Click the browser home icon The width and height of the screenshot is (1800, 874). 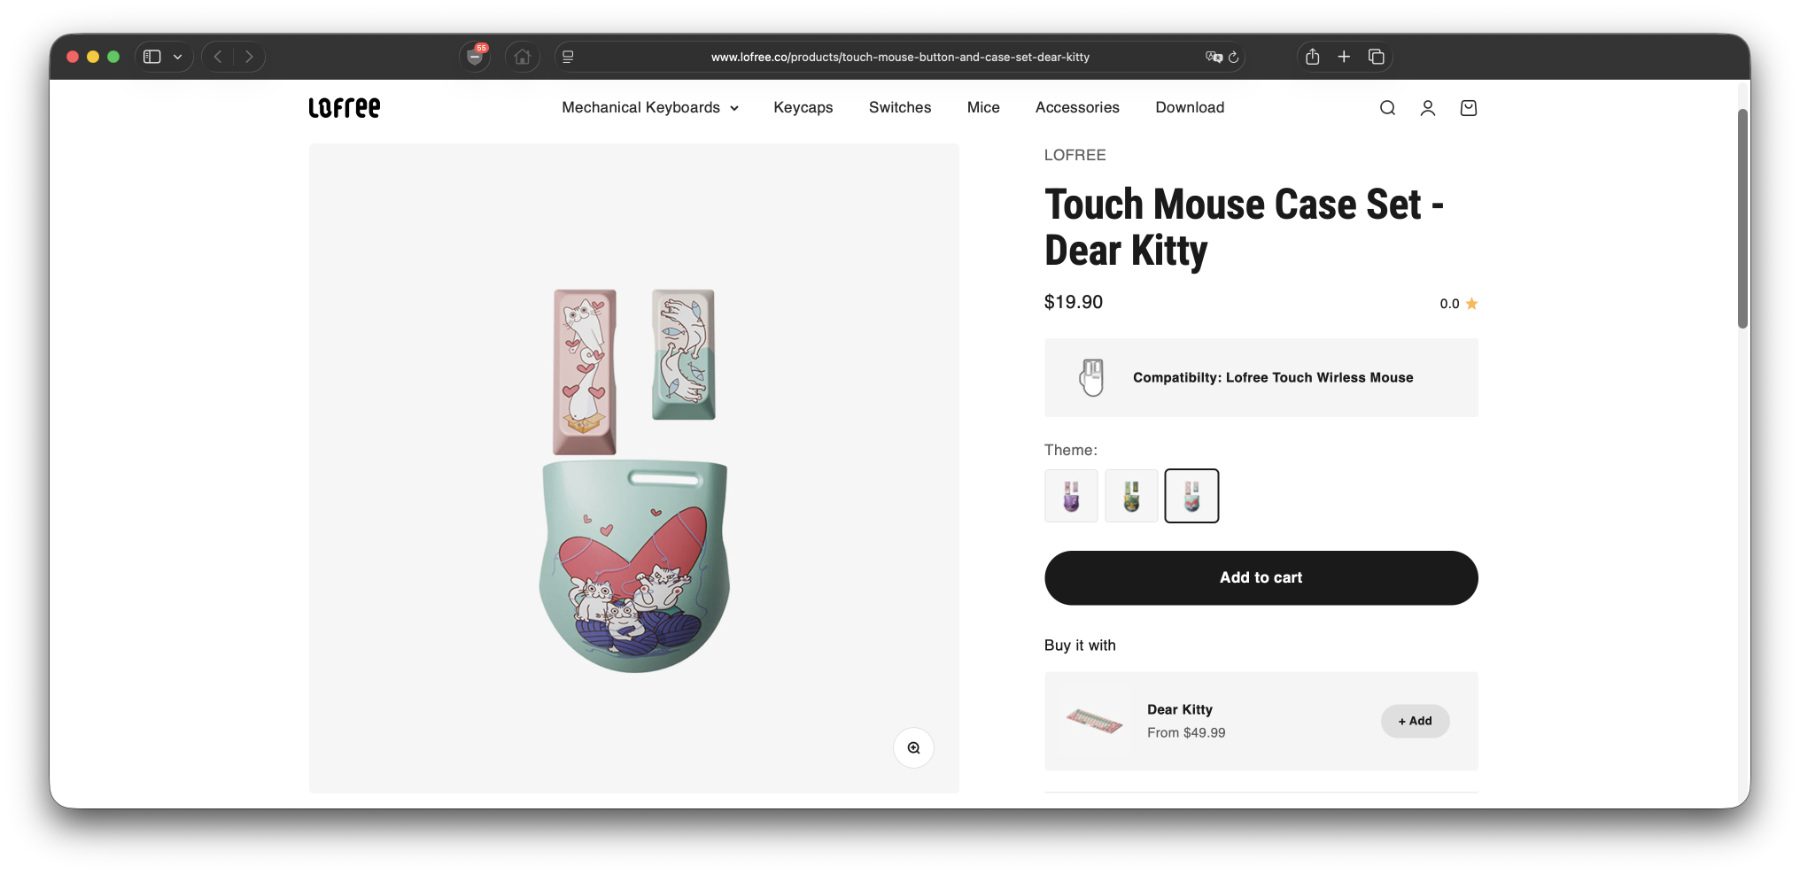pos(522,57)
